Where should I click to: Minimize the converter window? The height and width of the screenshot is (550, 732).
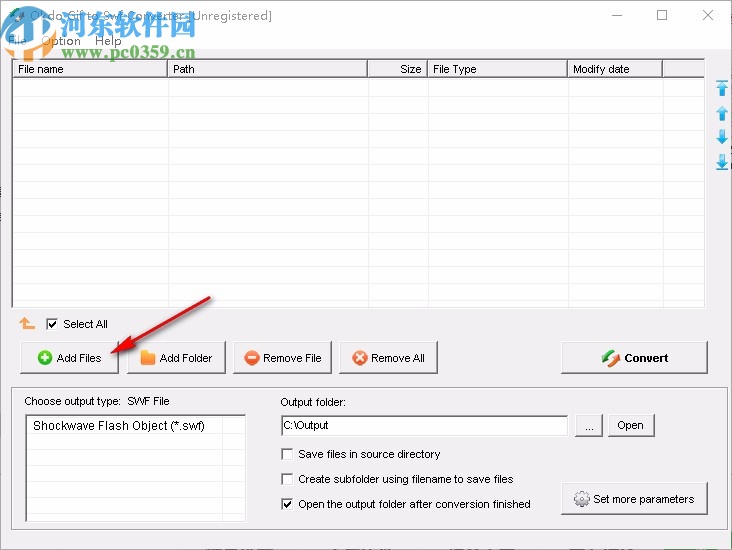[617, 15]
